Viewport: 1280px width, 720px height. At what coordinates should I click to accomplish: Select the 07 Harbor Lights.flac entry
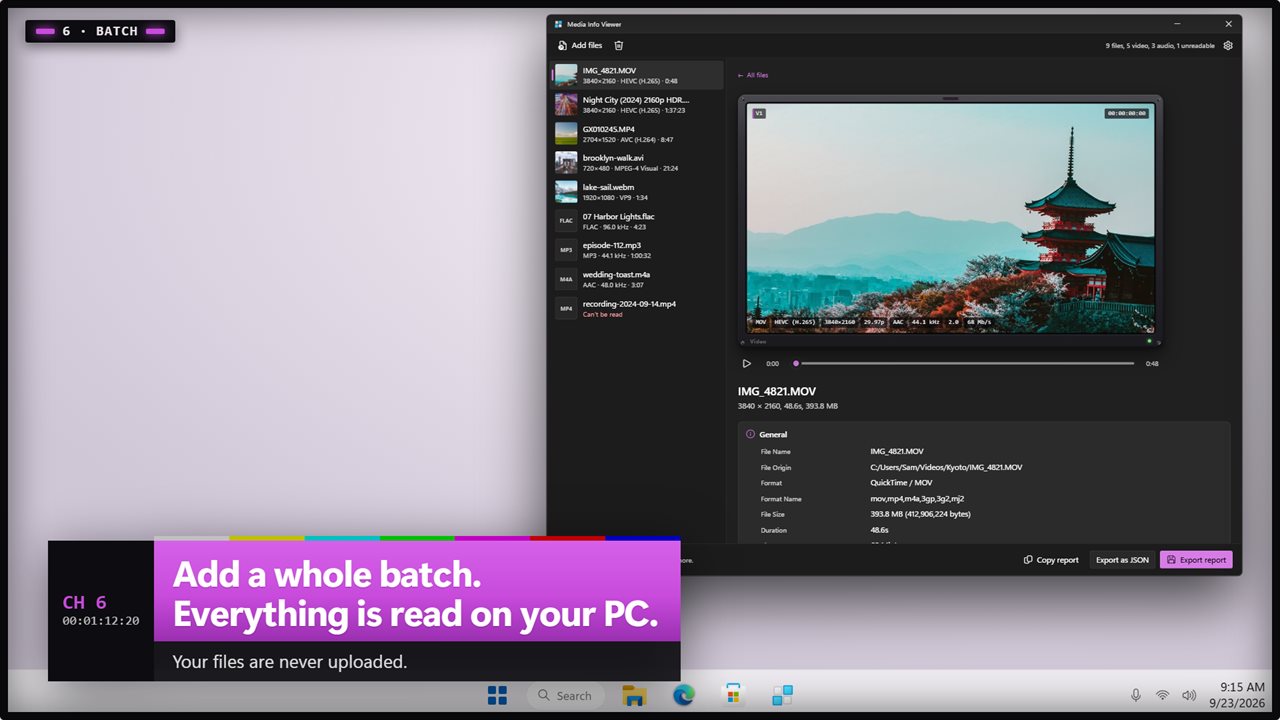click(x=637, y=220)
